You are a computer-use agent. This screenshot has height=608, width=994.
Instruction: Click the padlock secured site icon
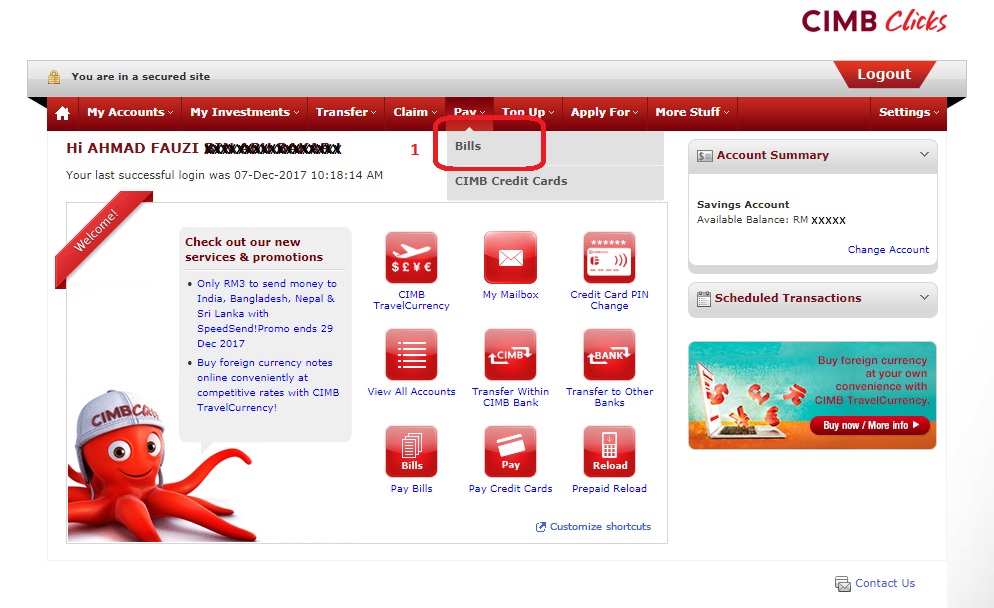(x=55, y=77)
